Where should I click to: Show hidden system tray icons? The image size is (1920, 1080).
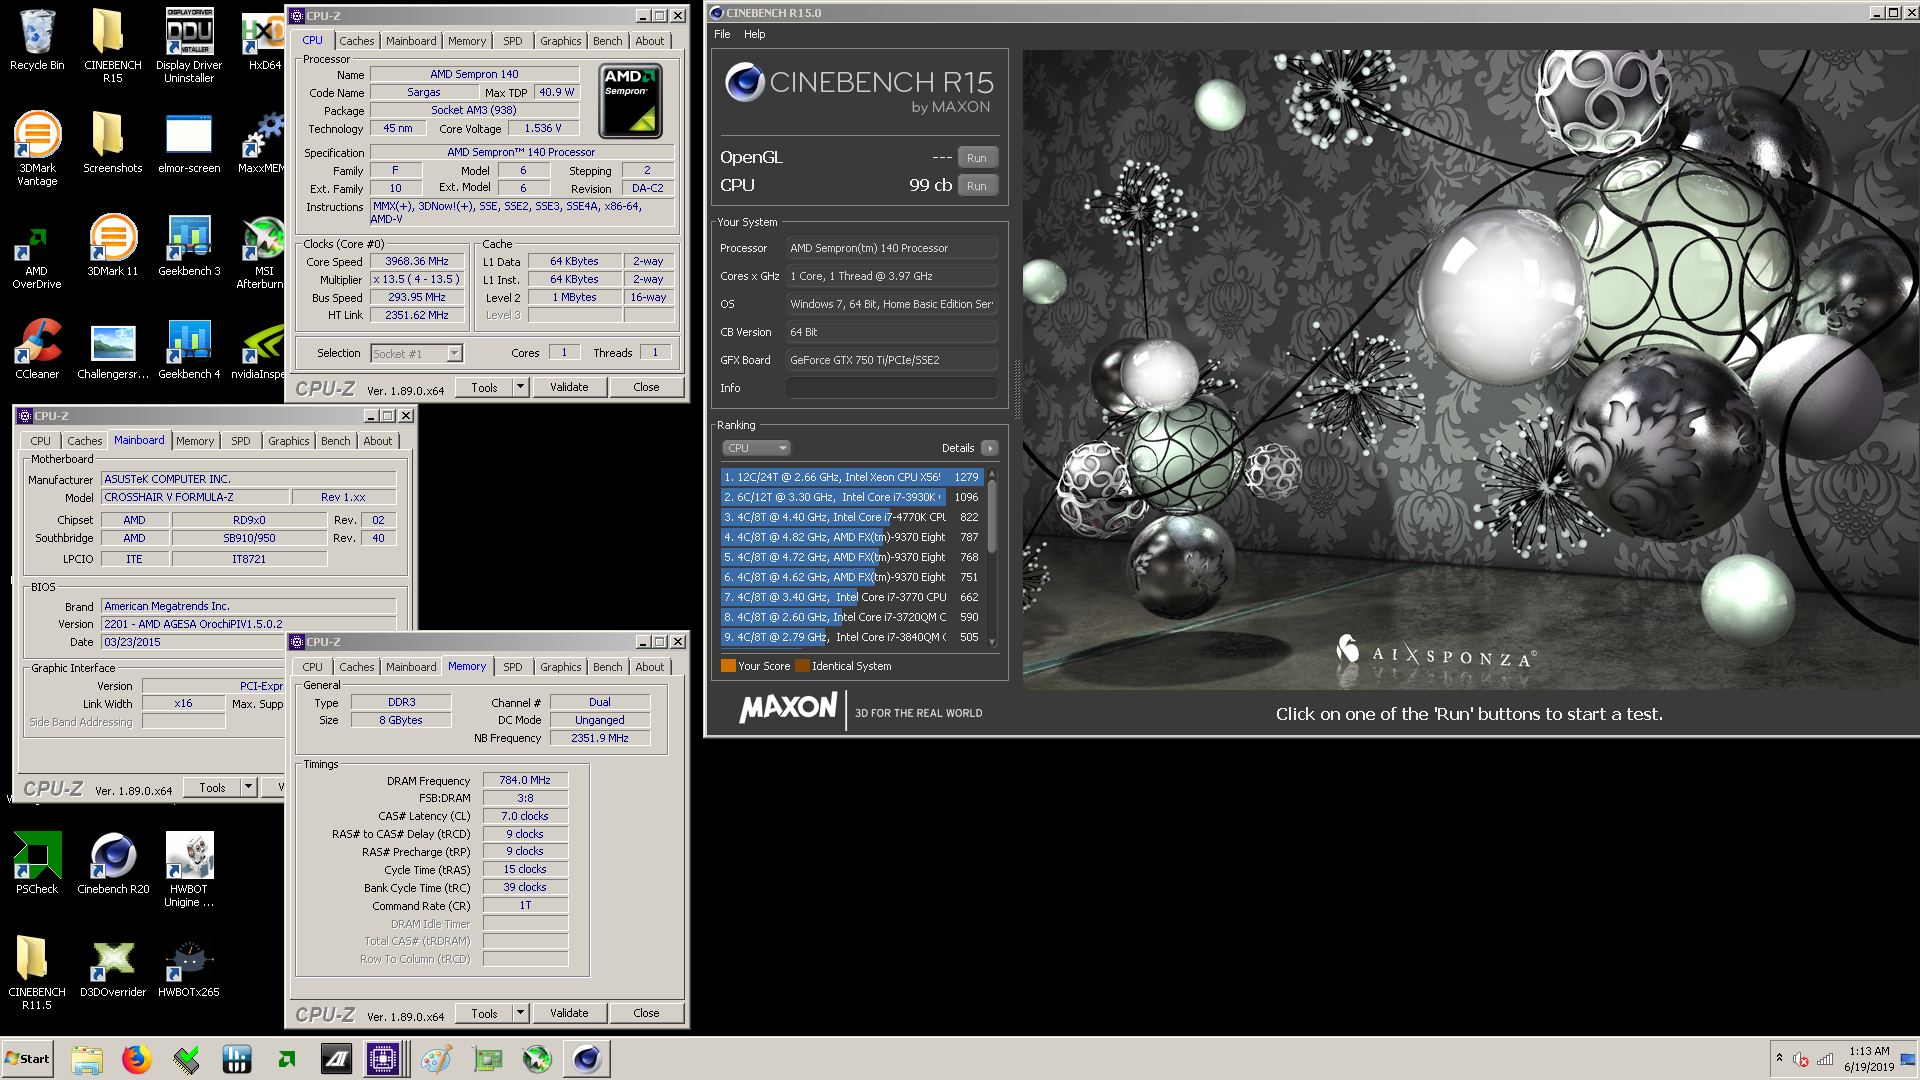(x=1779, y=1058)
